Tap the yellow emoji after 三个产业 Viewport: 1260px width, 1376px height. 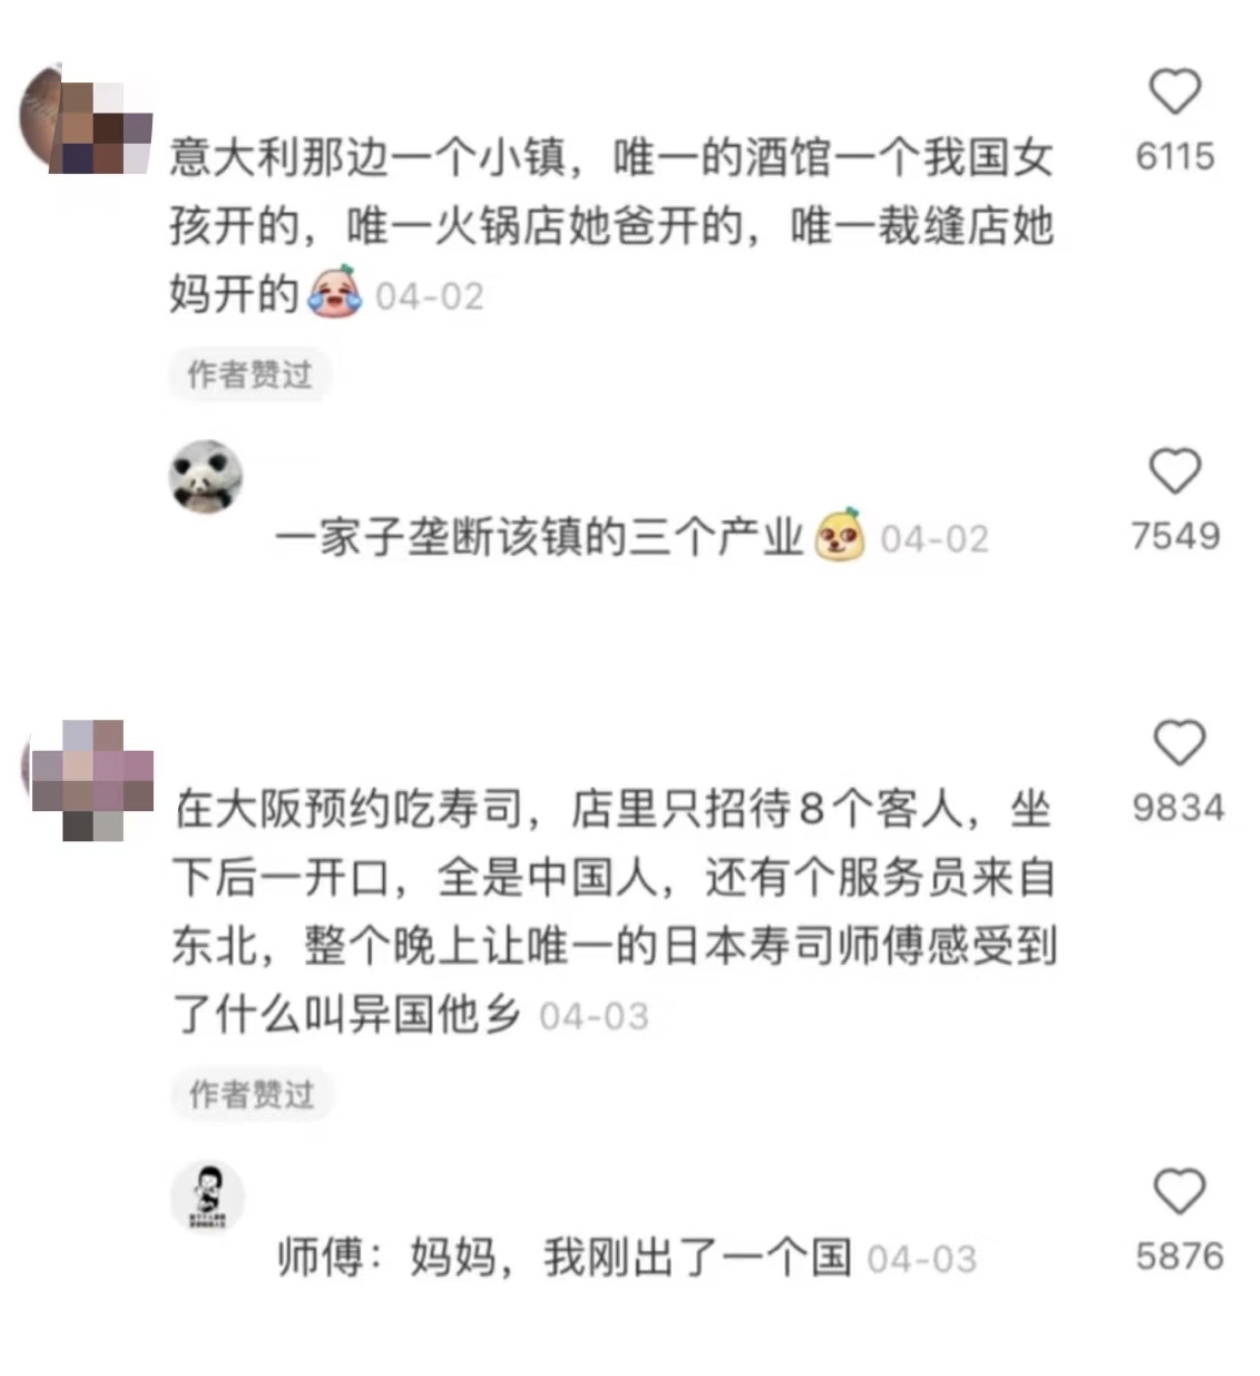(x=841, y=535)
